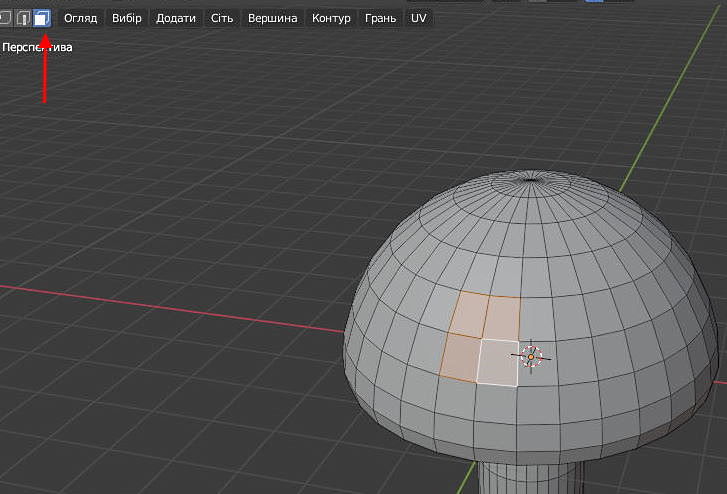Open the Вибір menu
Image resolution: width=727 pixels, height=494 pixels.
[127, 18]
